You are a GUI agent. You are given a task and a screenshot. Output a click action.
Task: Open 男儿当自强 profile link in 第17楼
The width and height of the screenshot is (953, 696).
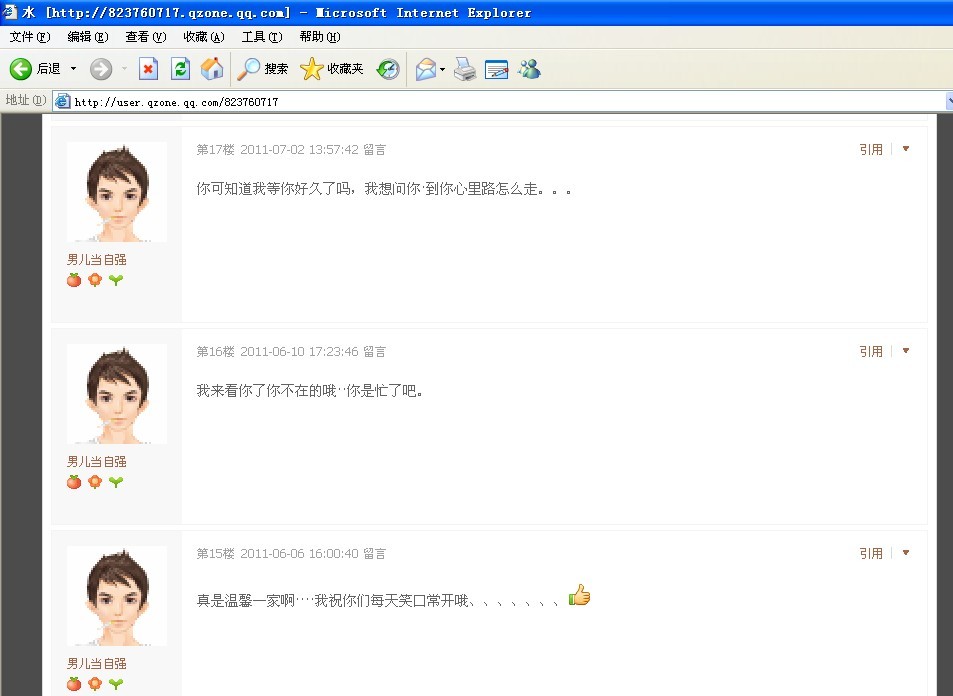[x=97, y=260]
